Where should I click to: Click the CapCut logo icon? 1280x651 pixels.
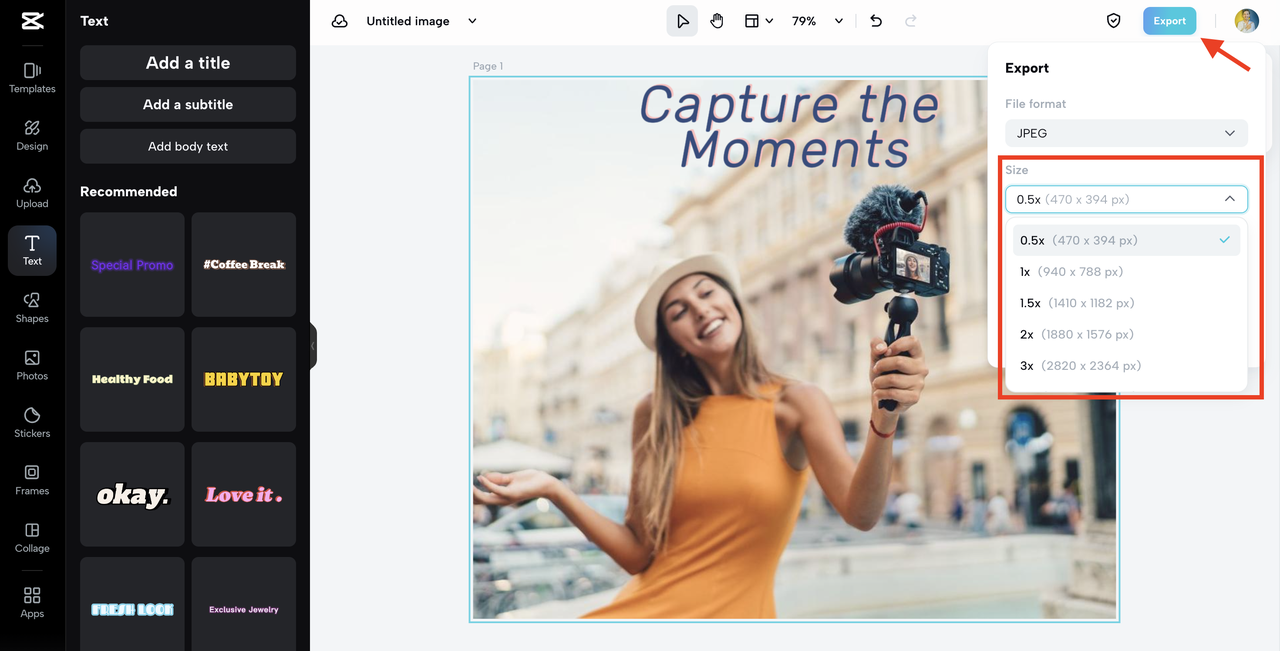[32, 20]
